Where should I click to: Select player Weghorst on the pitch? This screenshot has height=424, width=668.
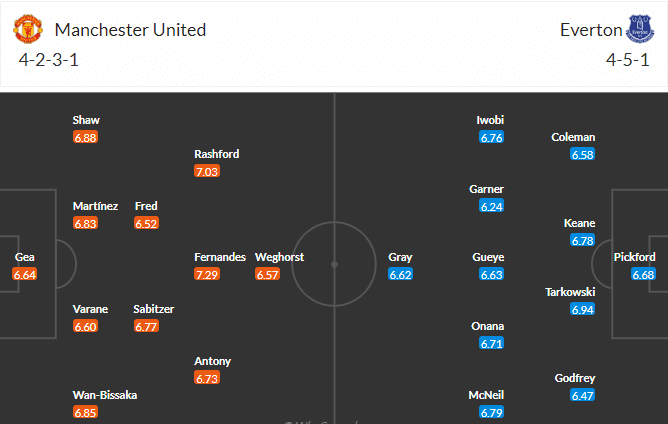point(279,257)
